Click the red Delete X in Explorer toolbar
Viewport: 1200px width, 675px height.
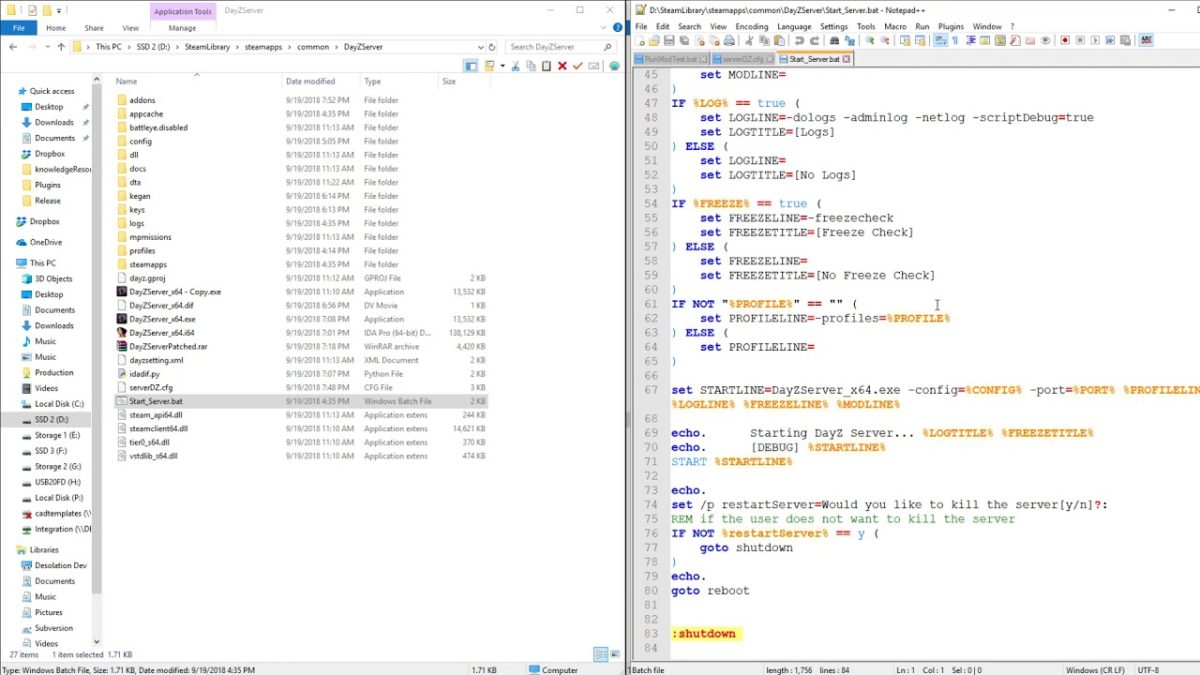(x=562, y=66)
